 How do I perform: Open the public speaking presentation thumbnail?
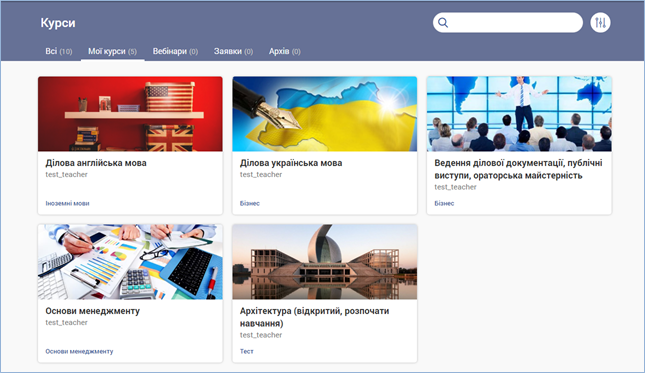519,114
